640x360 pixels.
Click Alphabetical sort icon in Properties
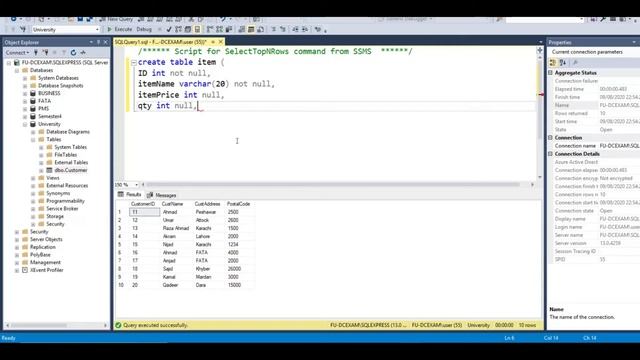click(563, 62)
